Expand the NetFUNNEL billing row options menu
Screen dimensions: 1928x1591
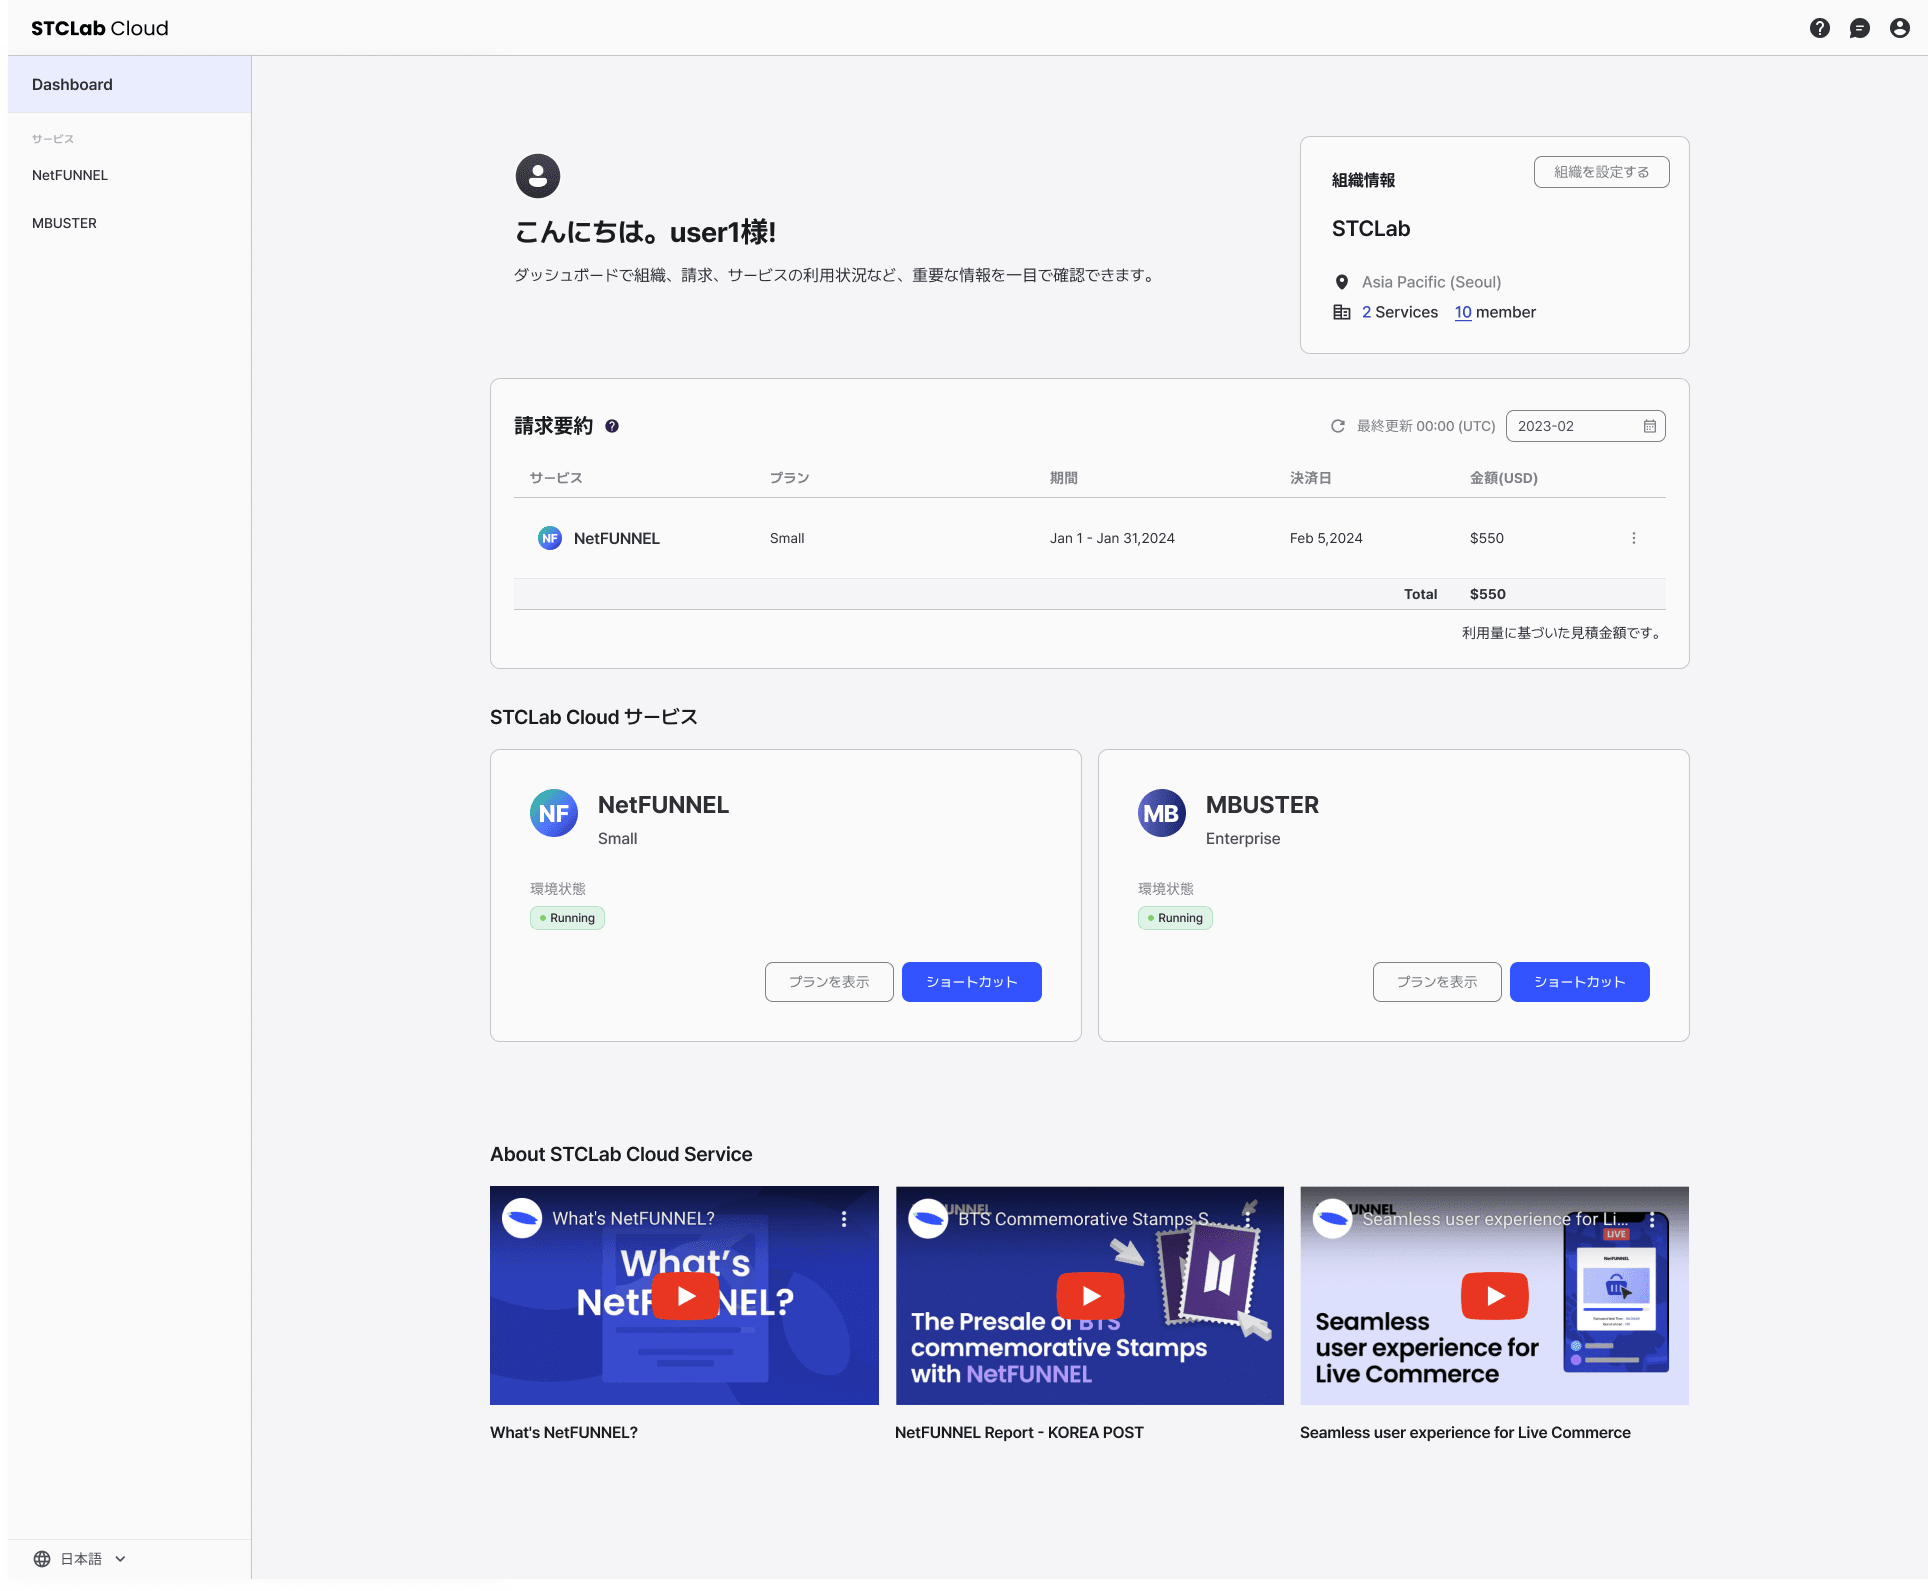[1633, 536]
